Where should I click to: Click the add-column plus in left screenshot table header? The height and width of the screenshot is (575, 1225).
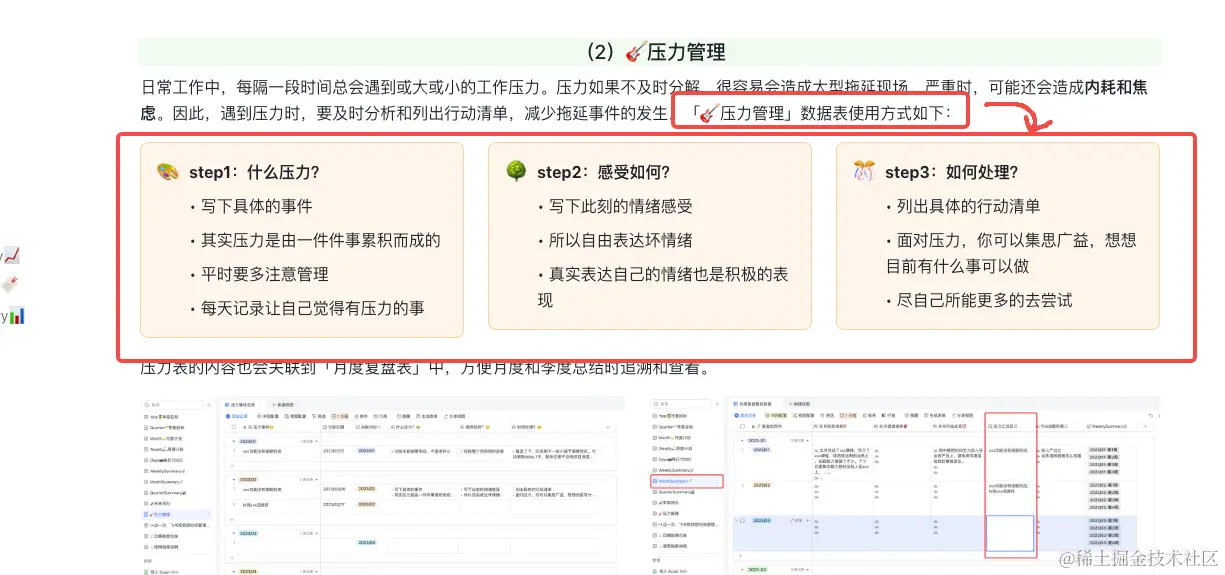tap(608, 427)
